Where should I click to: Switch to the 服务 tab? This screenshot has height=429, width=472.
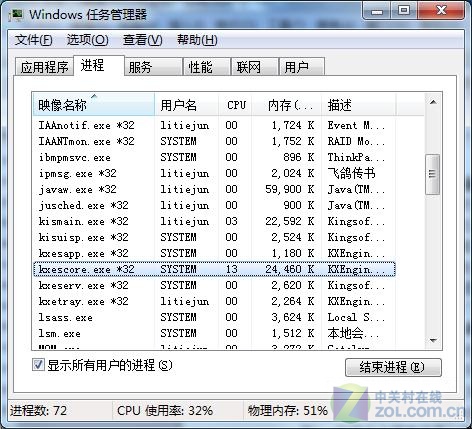154,67
